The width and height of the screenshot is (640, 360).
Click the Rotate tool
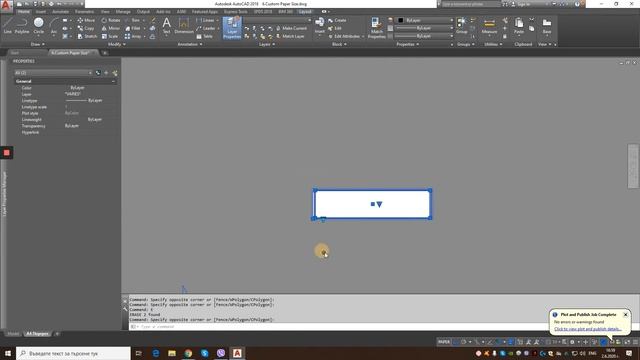111,20
